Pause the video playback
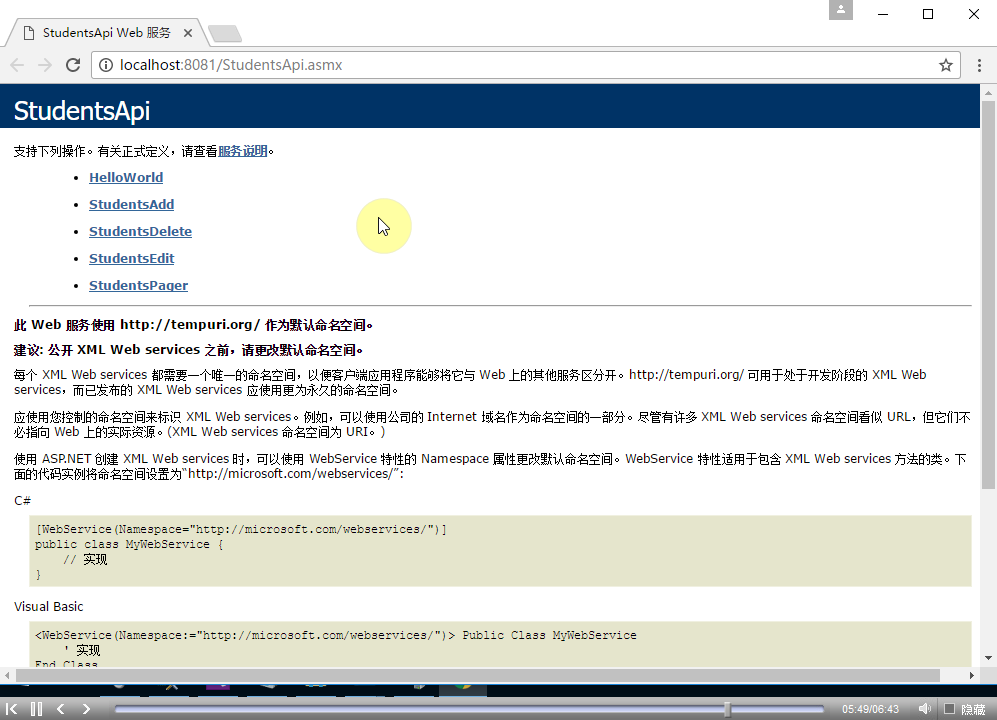 coord(34,708)
